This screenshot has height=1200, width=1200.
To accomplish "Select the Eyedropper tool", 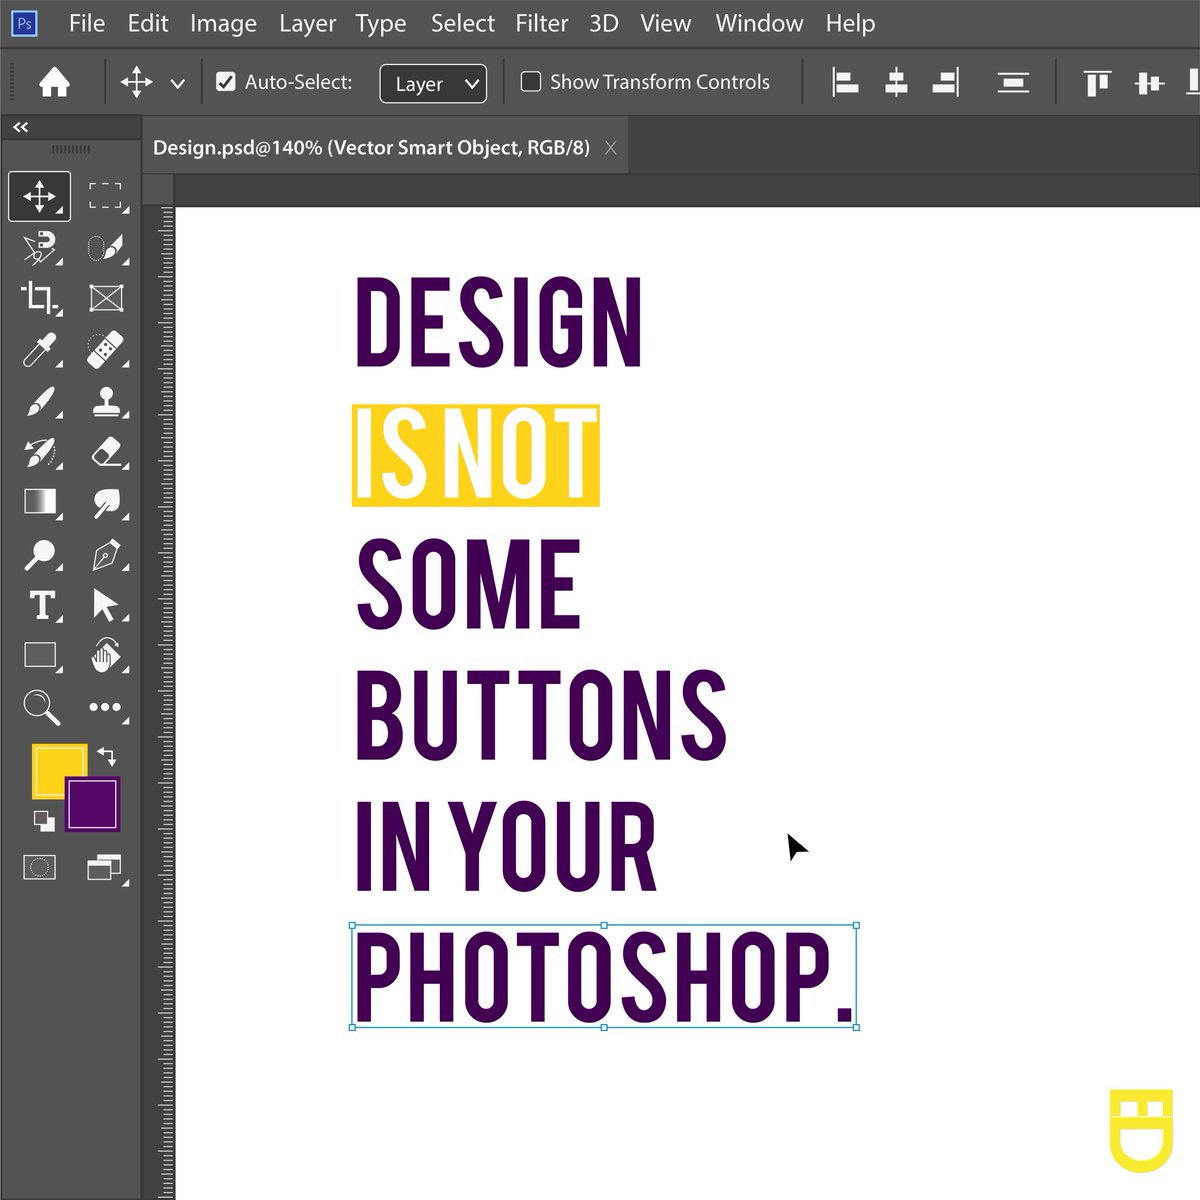I will (x=40, y=350).
